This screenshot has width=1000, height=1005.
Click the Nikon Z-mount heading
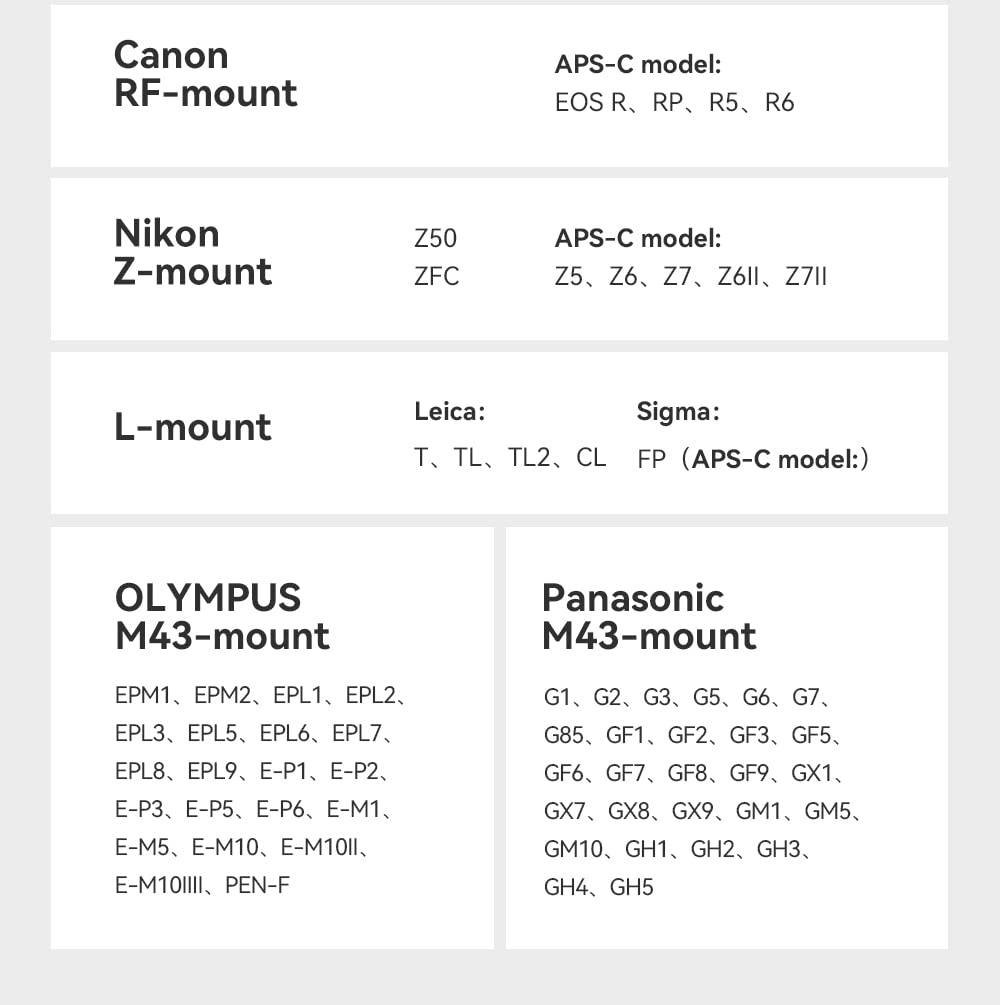point(193,253)
